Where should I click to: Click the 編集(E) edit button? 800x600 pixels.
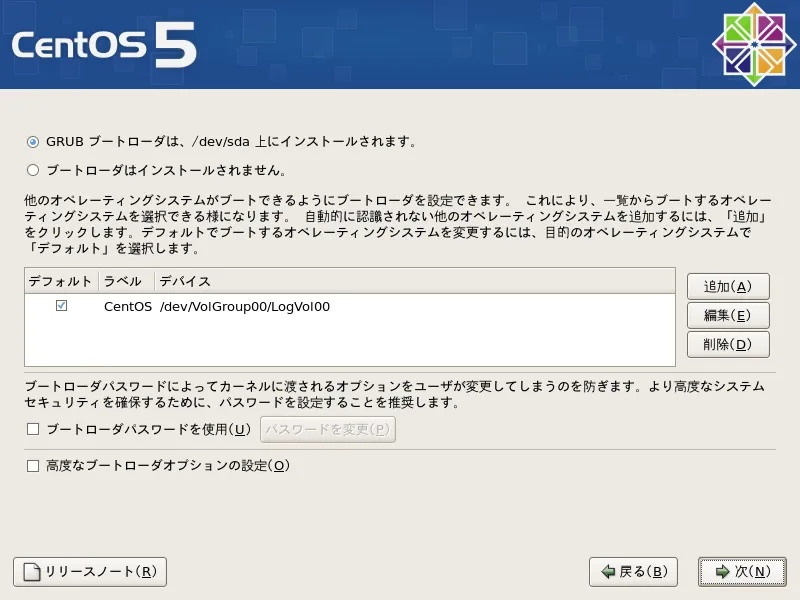point(728,315)
